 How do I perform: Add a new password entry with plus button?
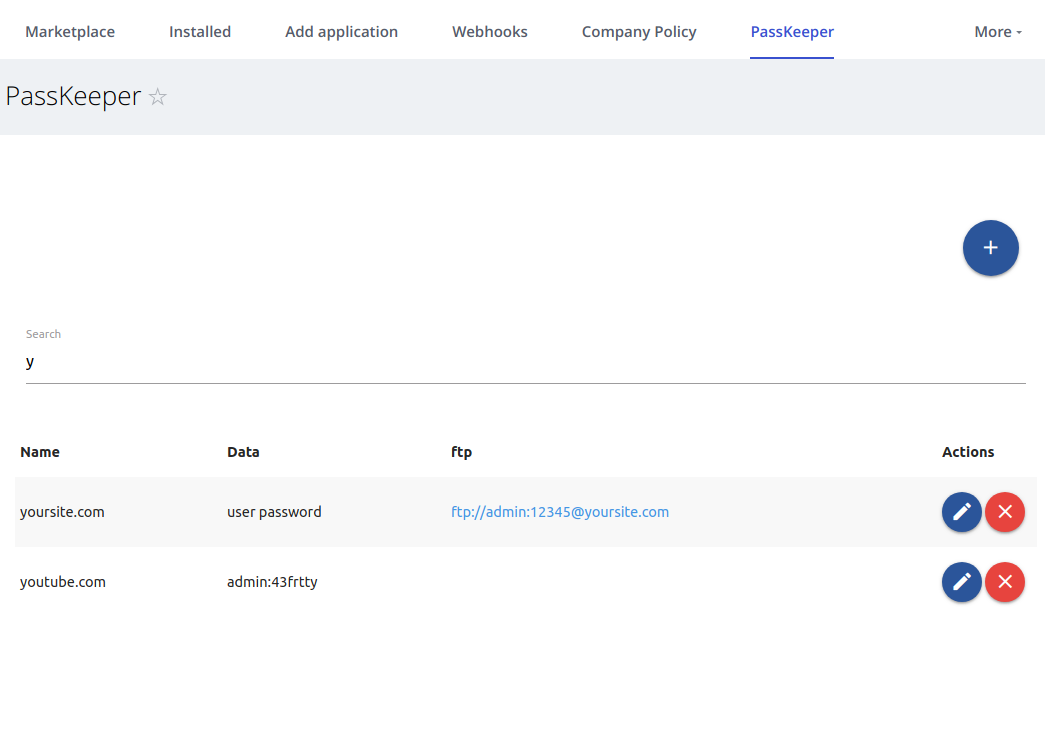coord(990,248)
